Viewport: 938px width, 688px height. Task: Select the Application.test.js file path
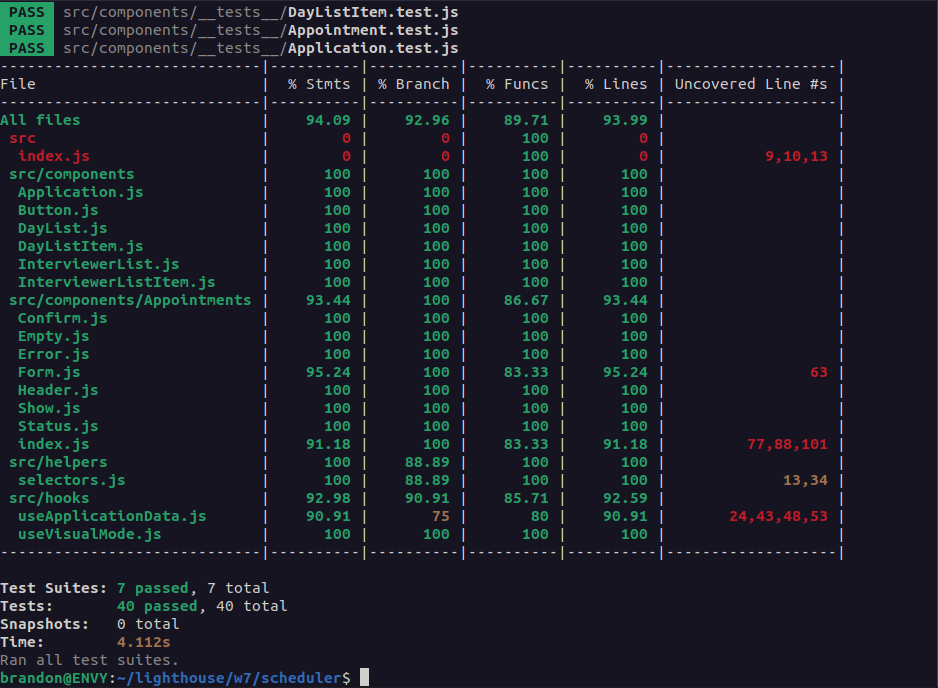click(261, 48)
